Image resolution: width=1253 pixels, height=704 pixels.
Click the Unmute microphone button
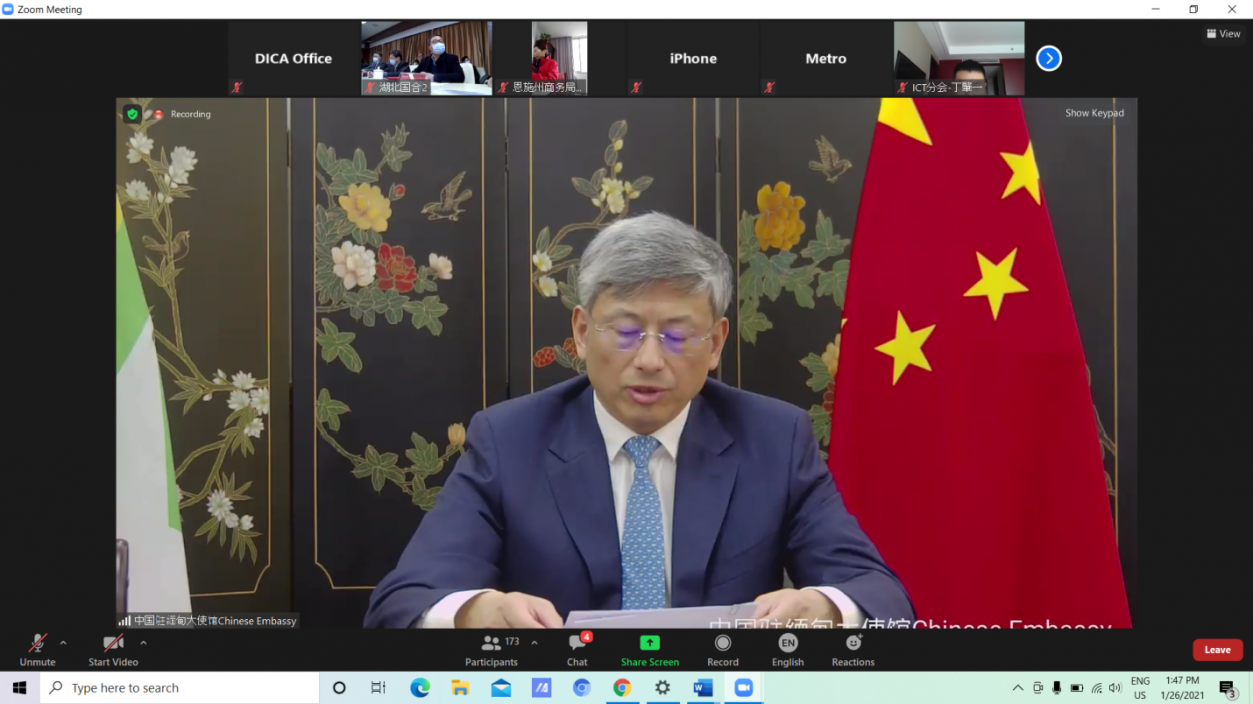point(37,648)
